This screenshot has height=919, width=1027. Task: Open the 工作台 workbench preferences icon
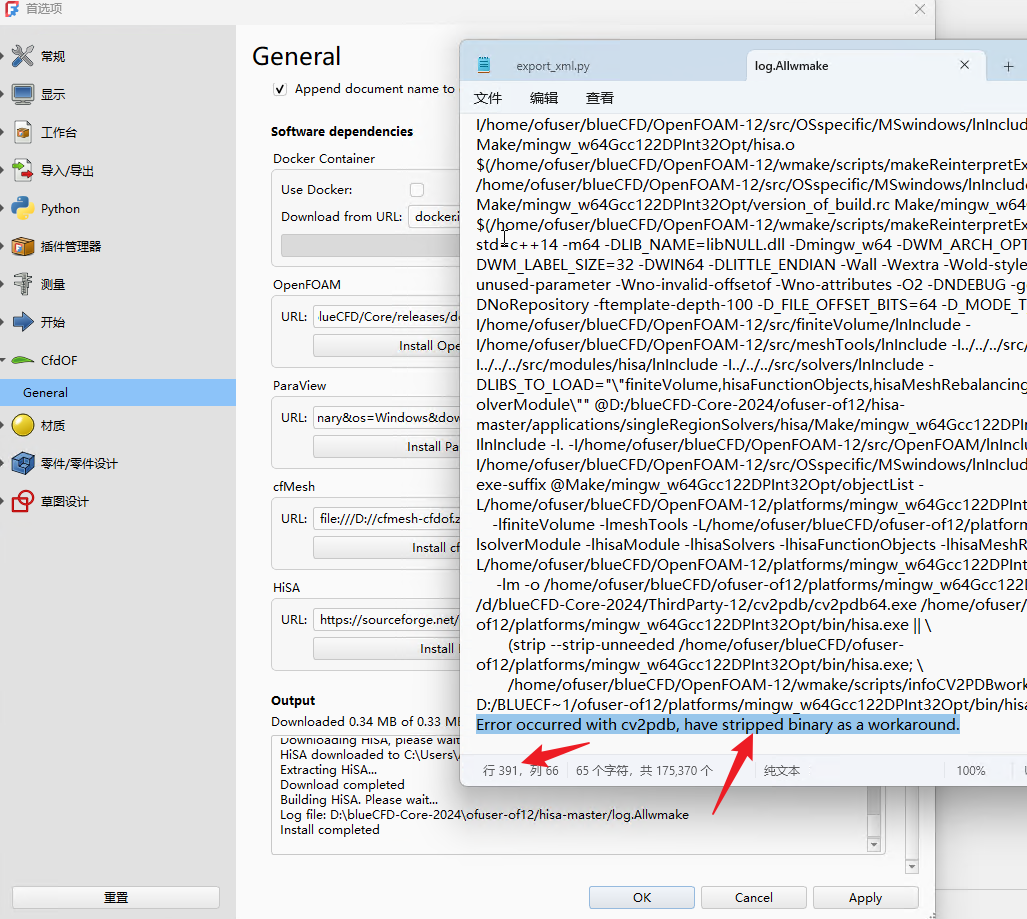[22, 132]
